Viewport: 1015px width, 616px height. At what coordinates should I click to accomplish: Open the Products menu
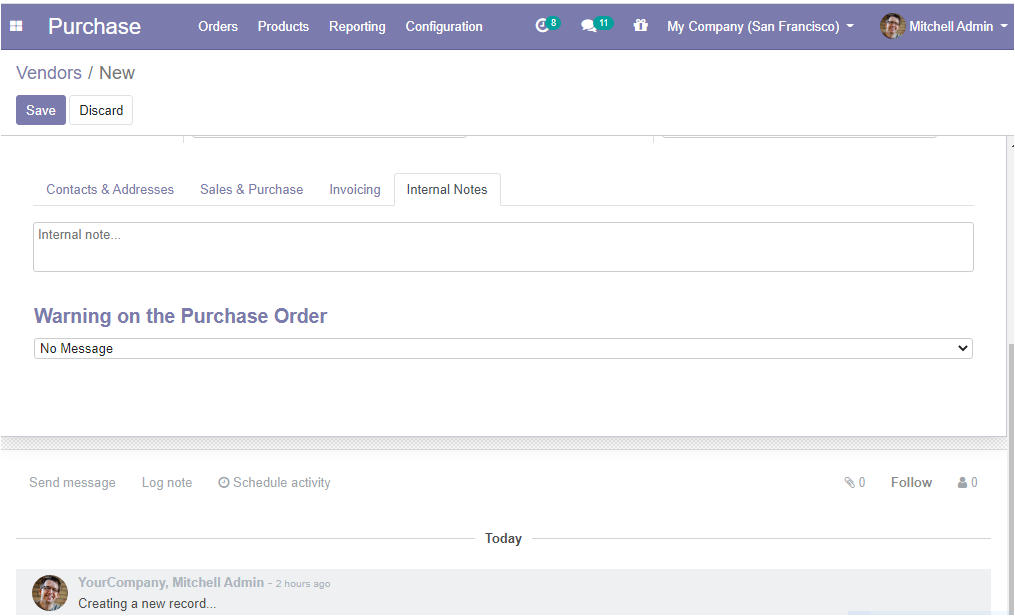pyautogui.click(x=283, y=27)
